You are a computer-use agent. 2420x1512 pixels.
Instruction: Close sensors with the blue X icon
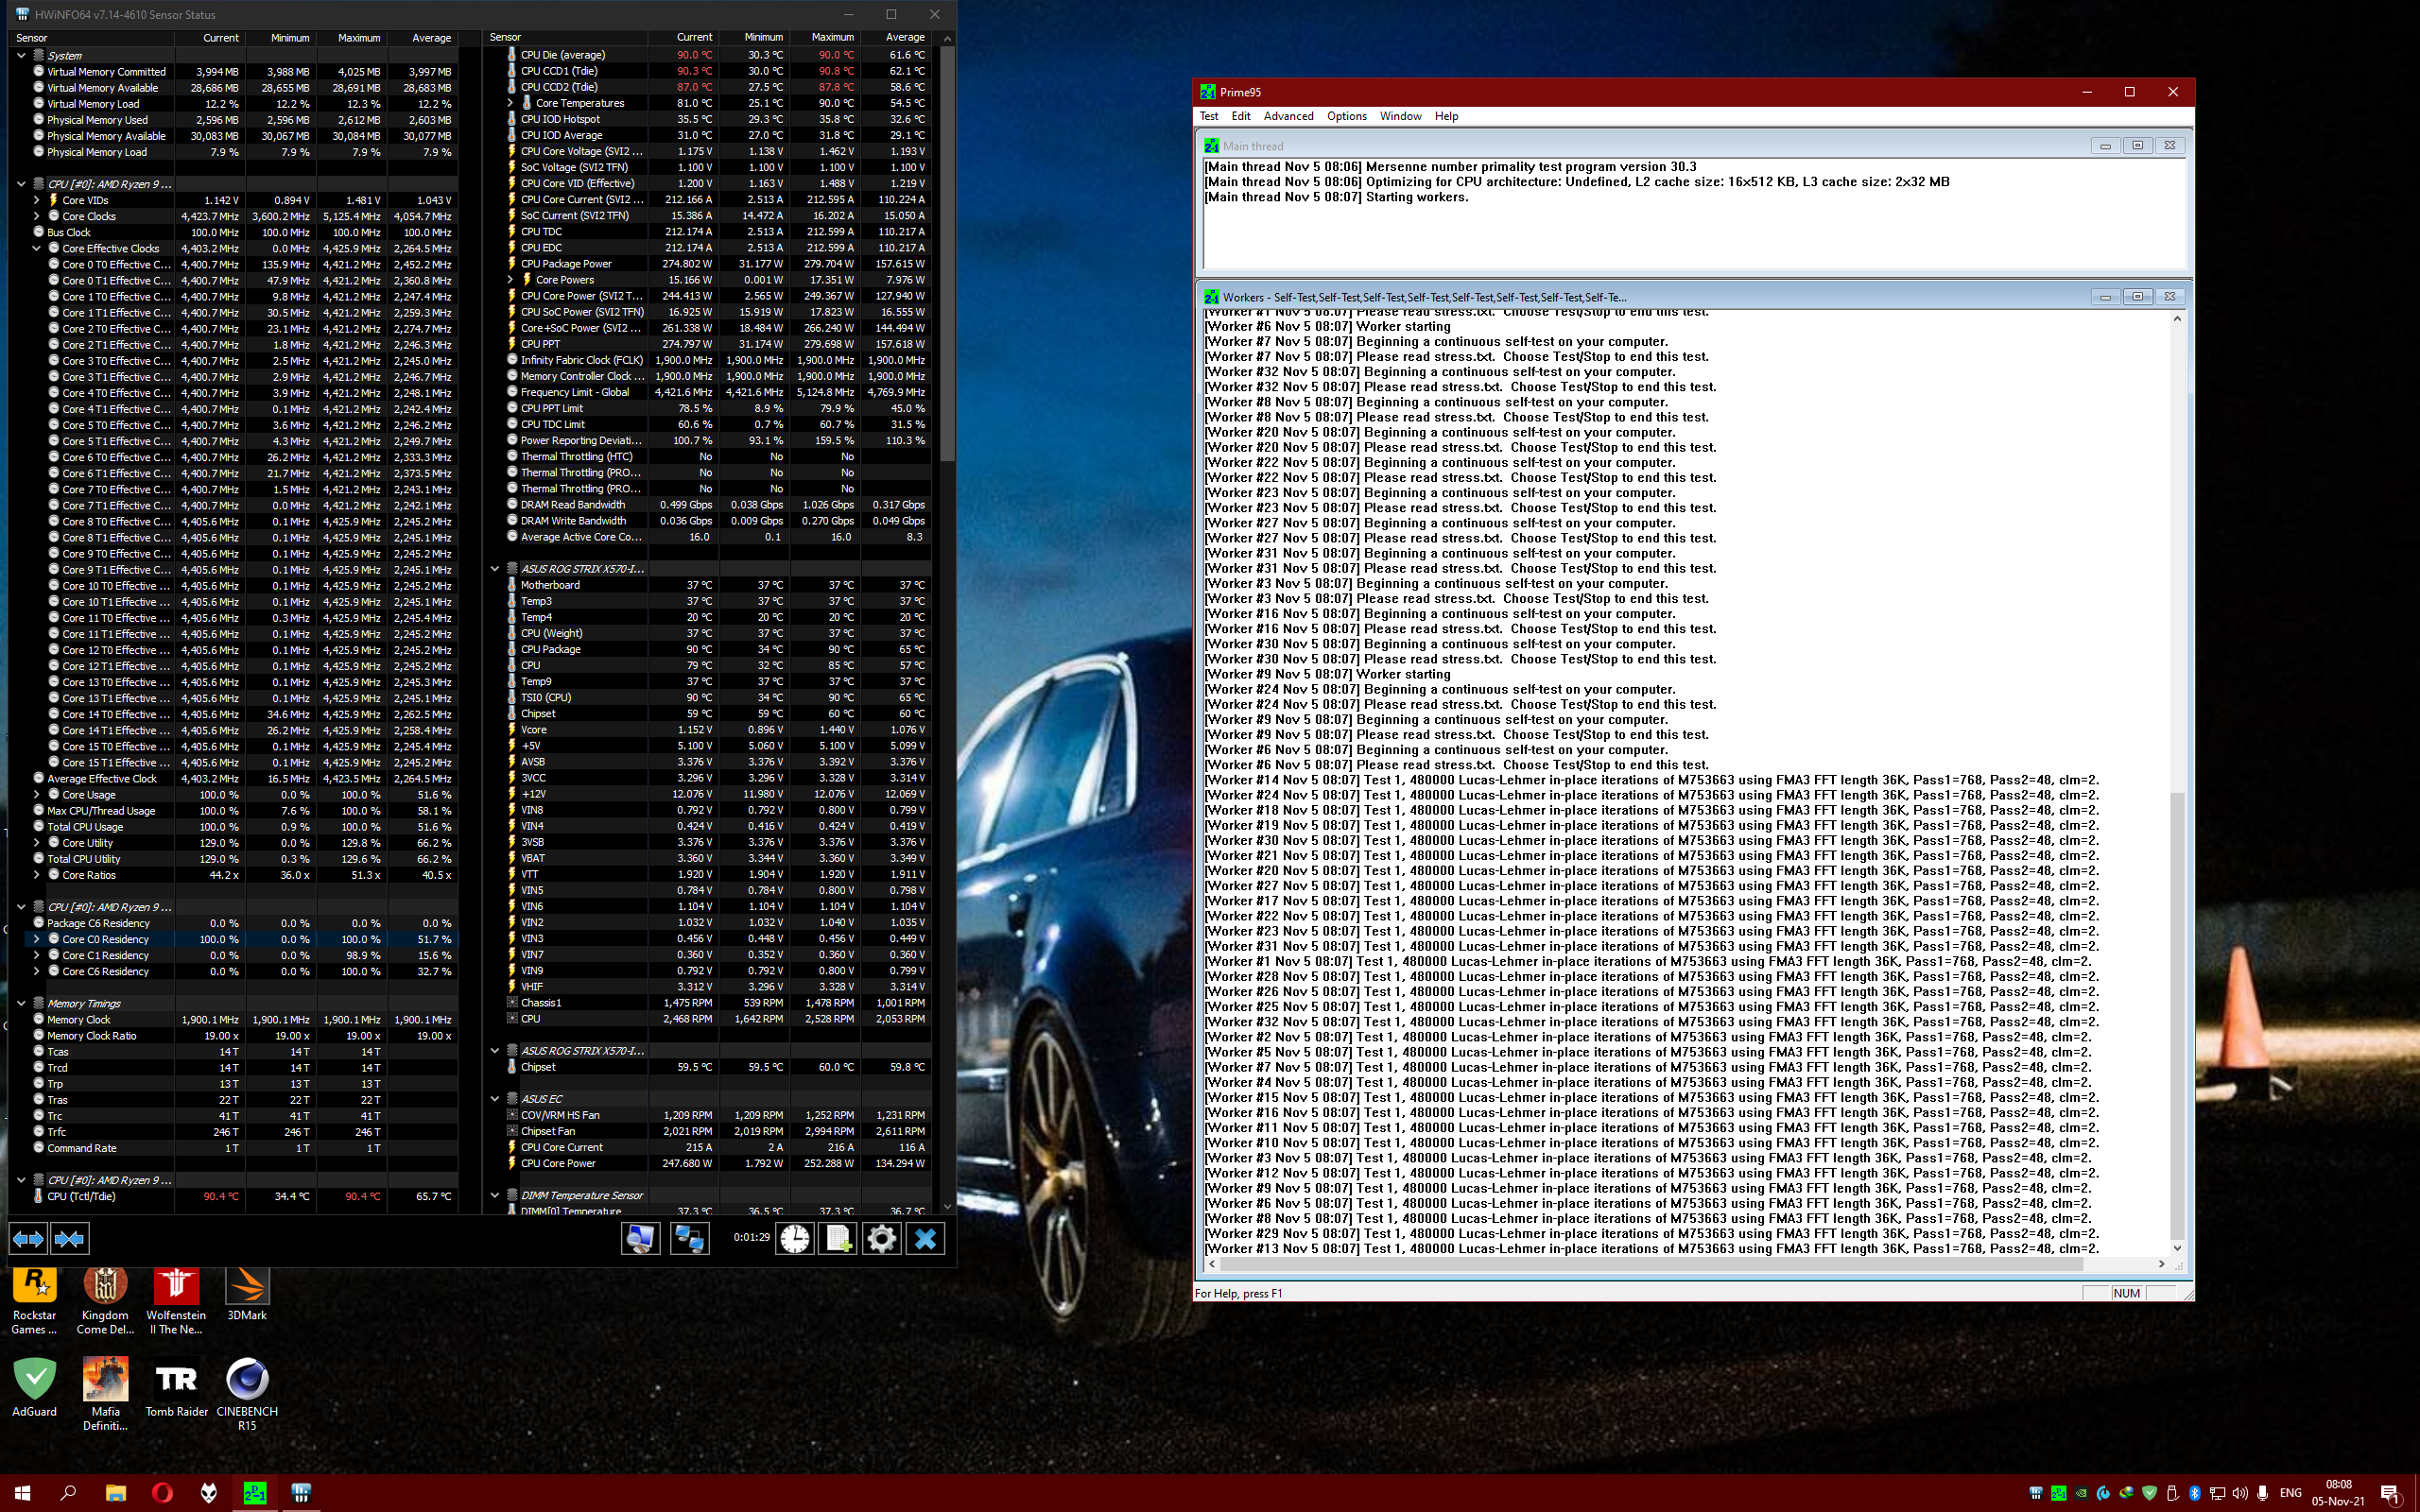925,1239
